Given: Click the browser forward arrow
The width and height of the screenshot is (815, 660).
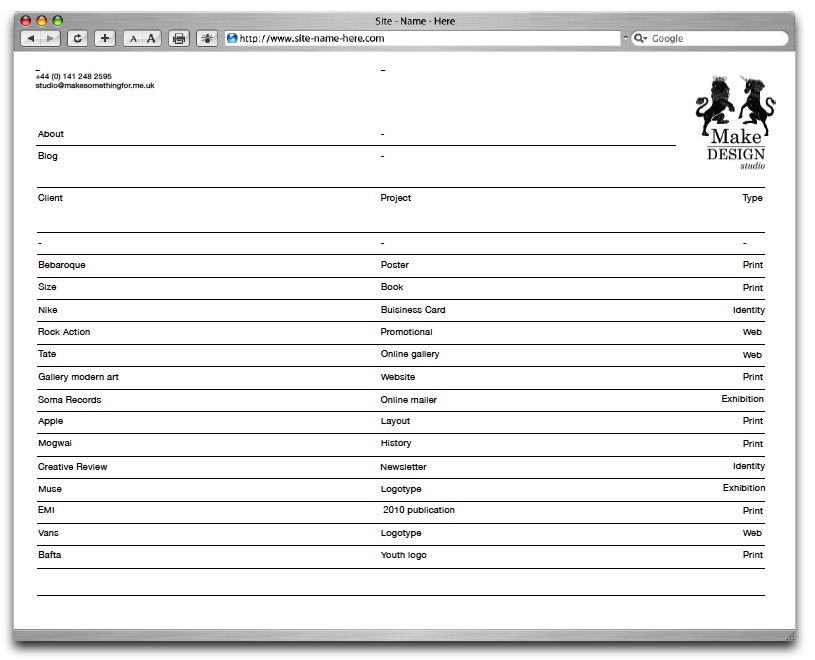Looking at the screenshot, I should pos(50,38).
